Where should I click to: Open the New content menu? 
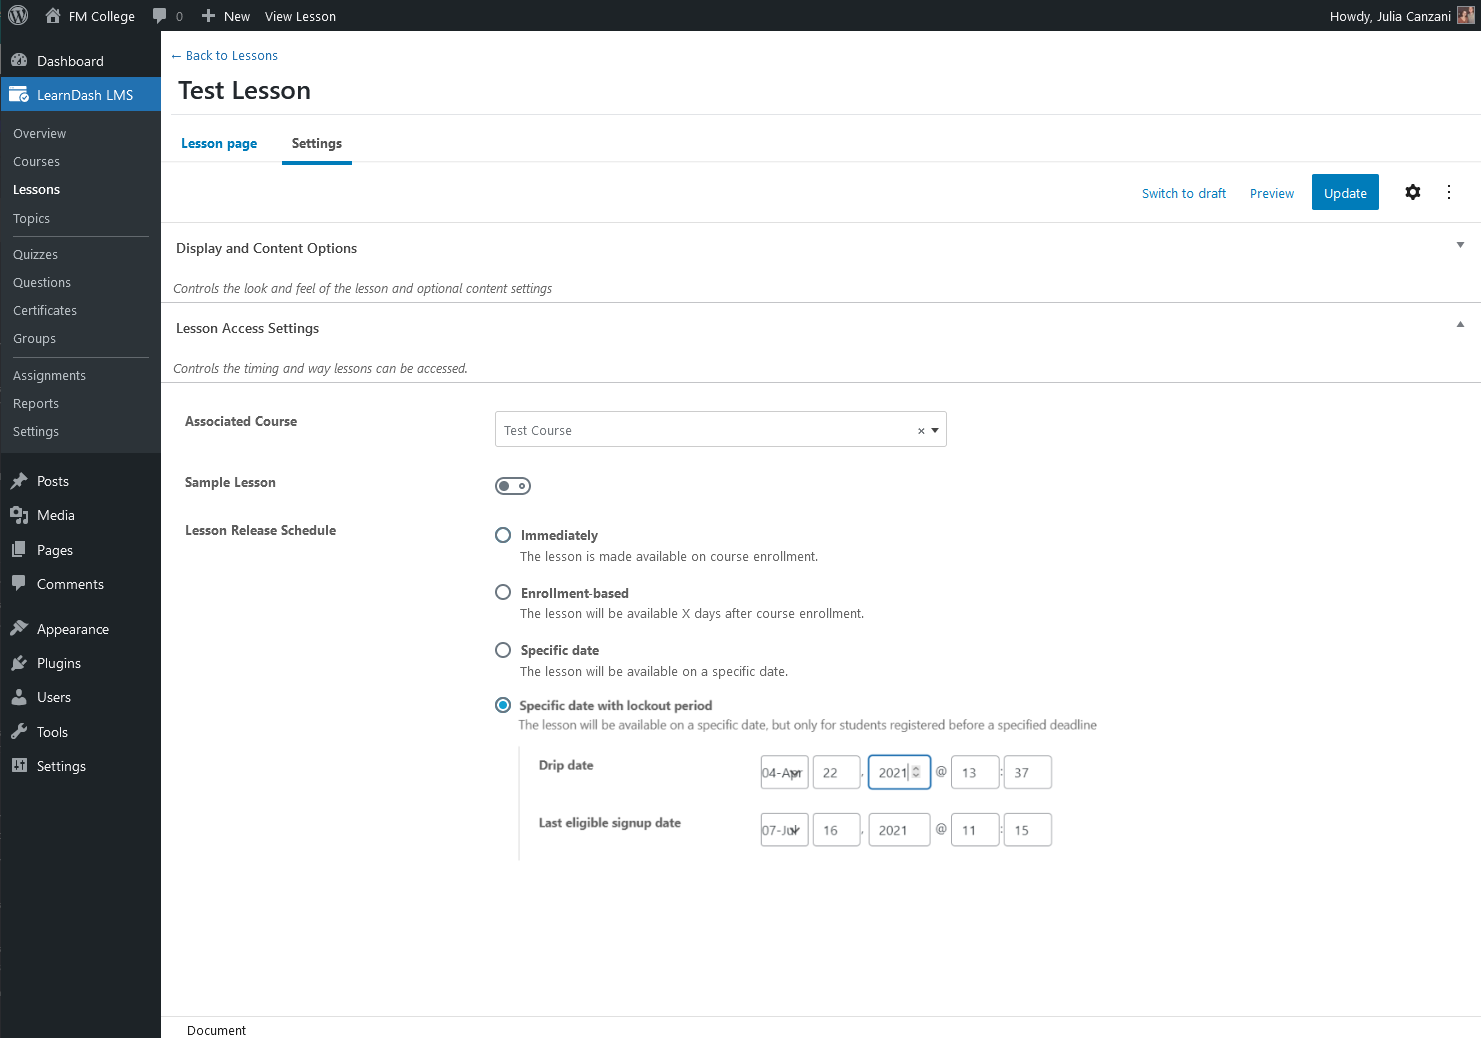(x=225, y=15)
